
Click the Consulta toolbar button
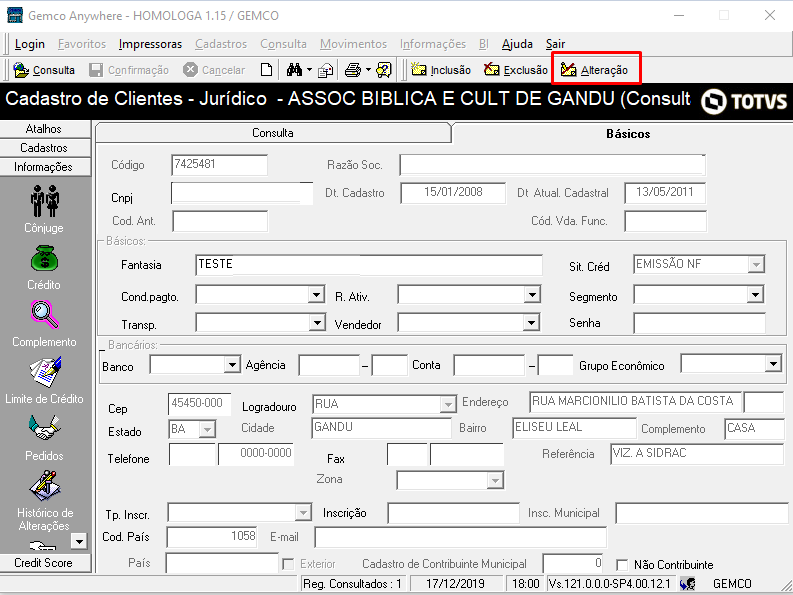[x=43, y=70]
